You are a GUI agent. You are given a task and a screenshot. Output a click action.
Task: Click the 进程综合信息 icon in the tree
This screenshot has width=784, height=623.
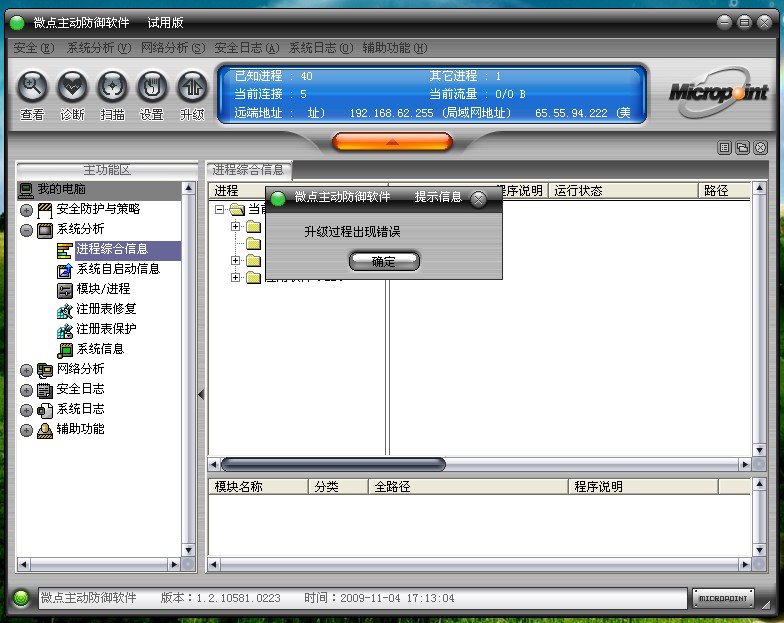tap(64, 250)
